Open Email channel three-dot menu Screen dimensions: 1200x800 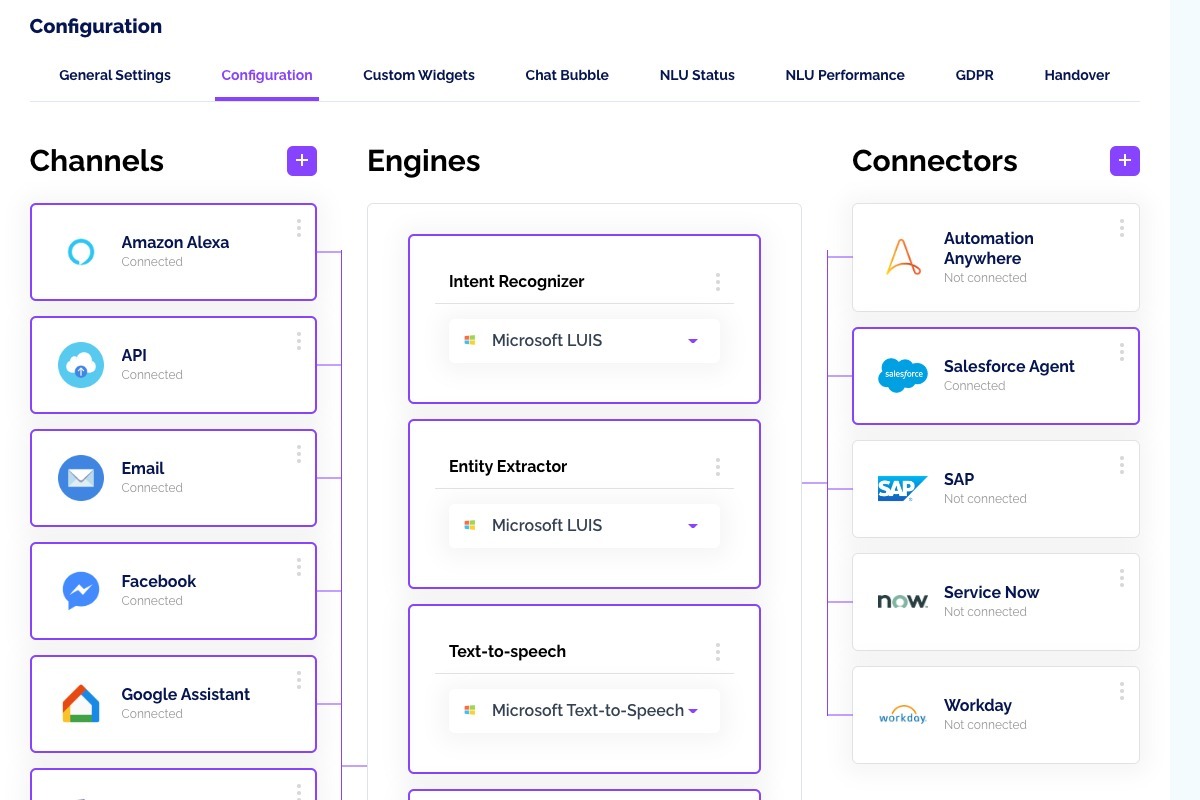(298, 455)
